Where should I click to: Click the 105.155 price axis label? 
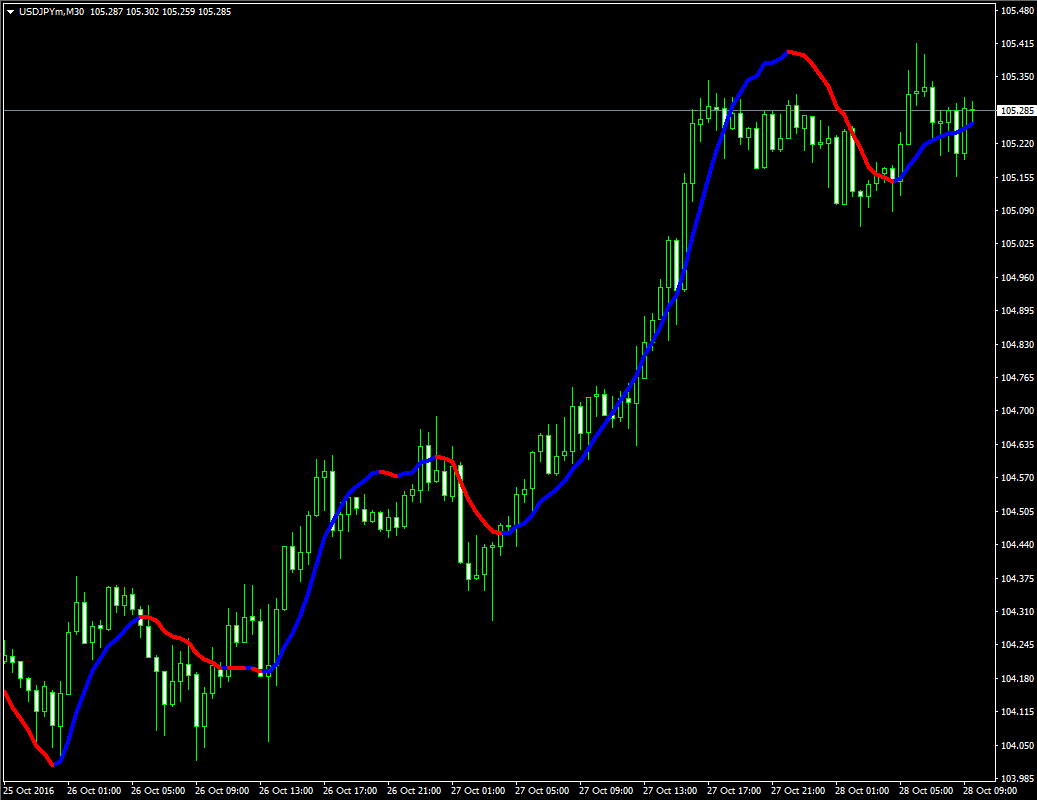tap(1017, 177)
